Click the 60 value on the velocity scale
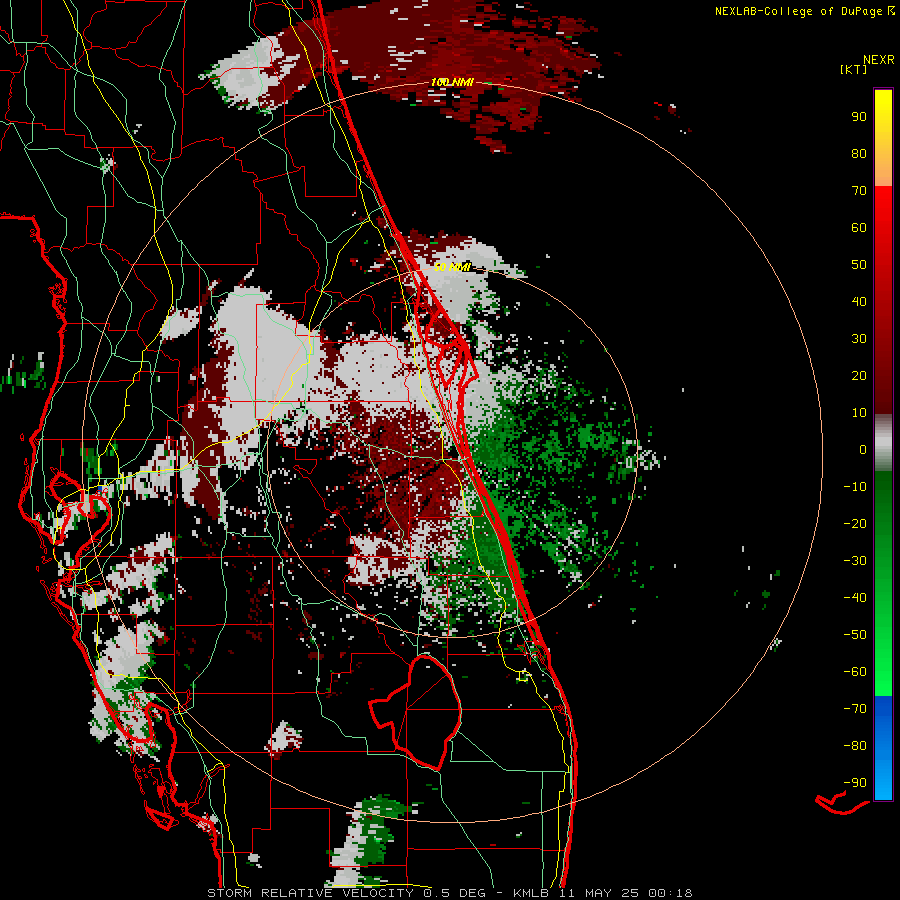The image size is (900, 900). (x=859, y=228)
